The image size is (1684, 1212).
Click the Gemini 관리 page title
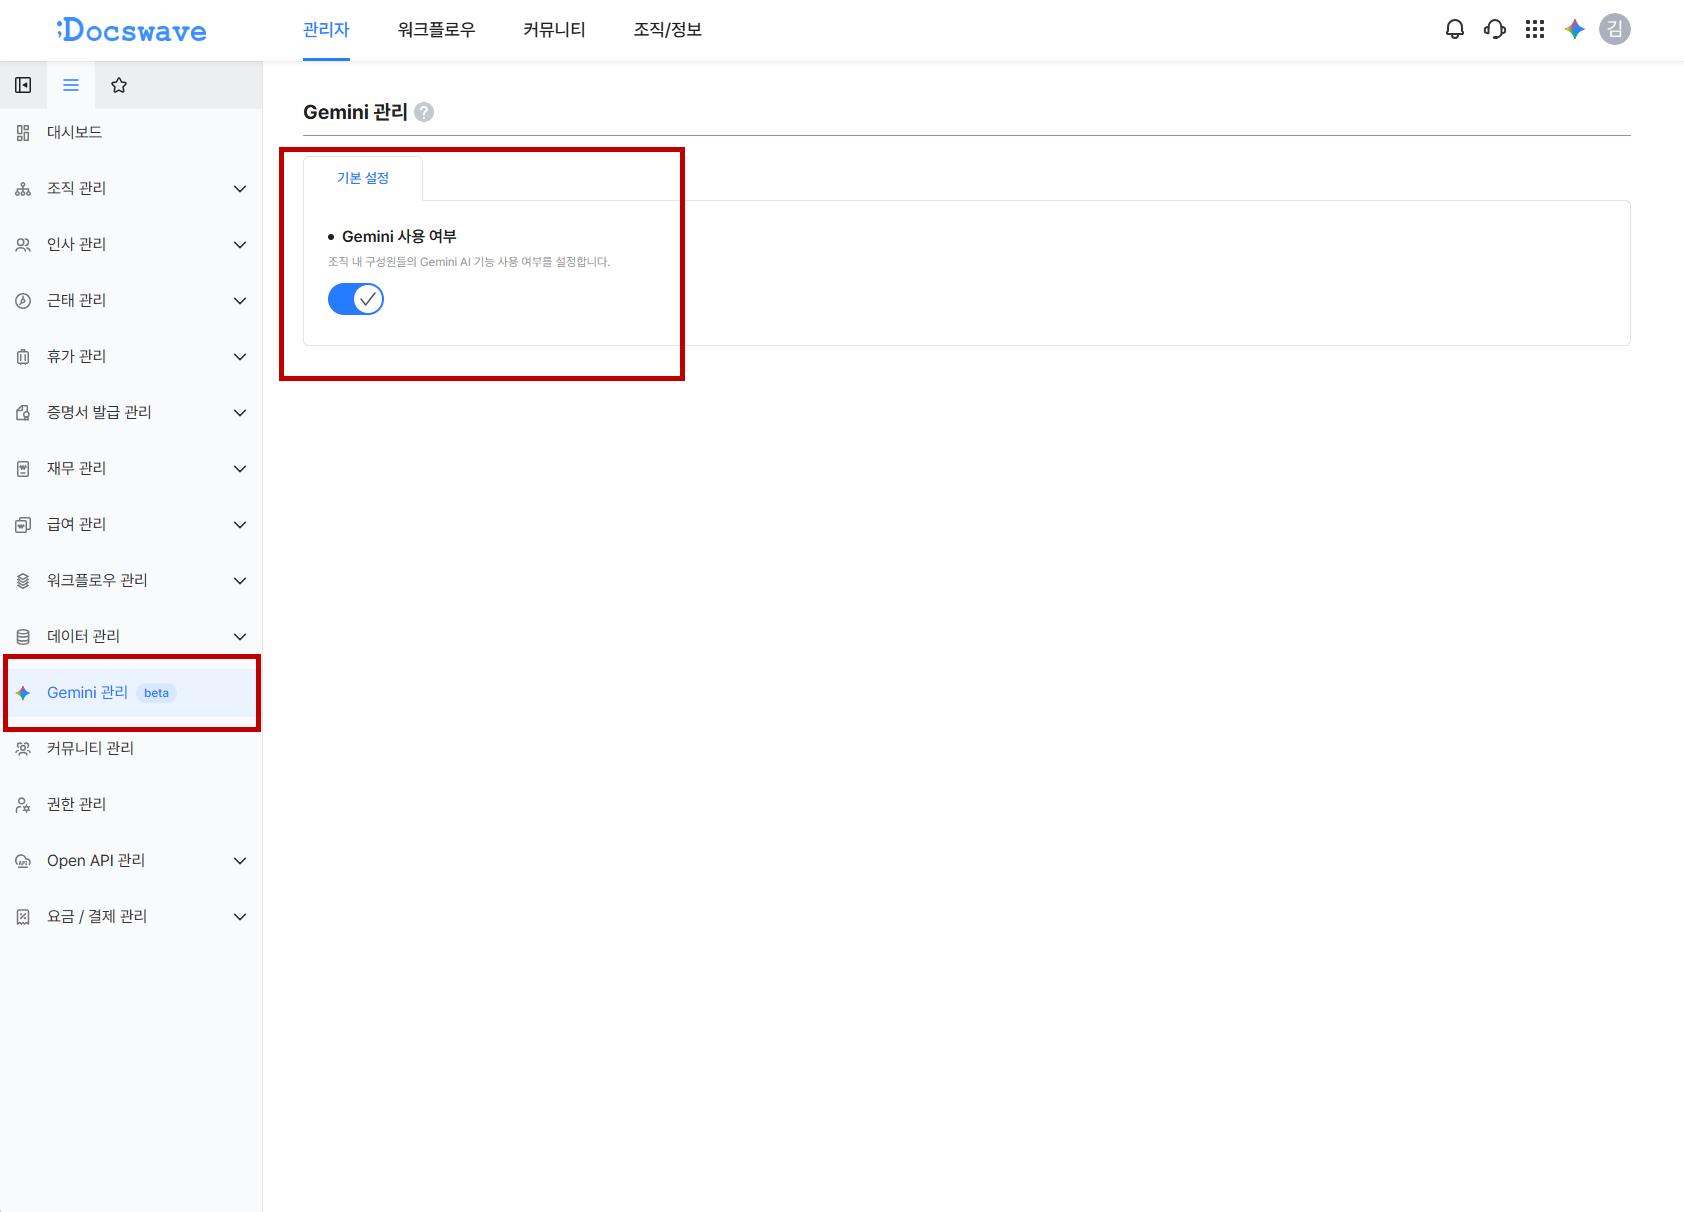click(355, 112)
